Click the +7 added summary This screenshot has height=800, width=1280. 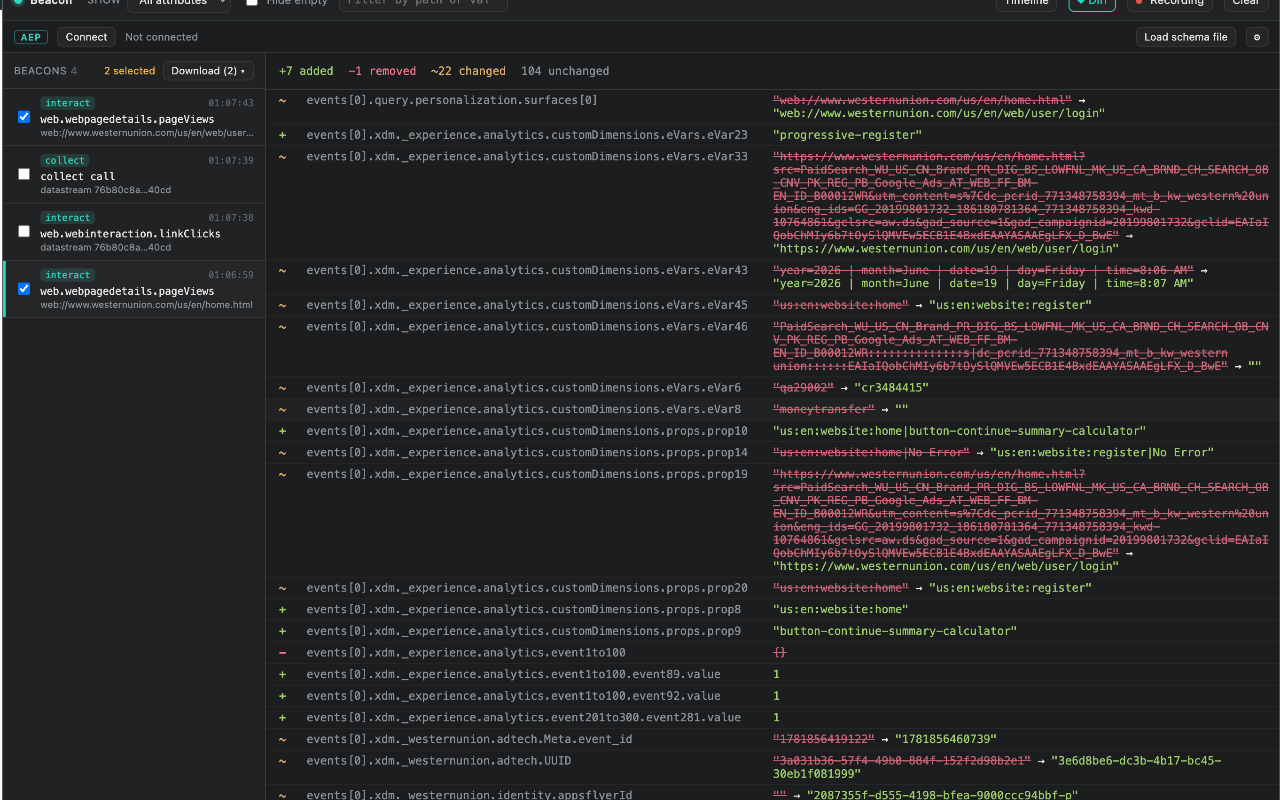pos(306,71)
